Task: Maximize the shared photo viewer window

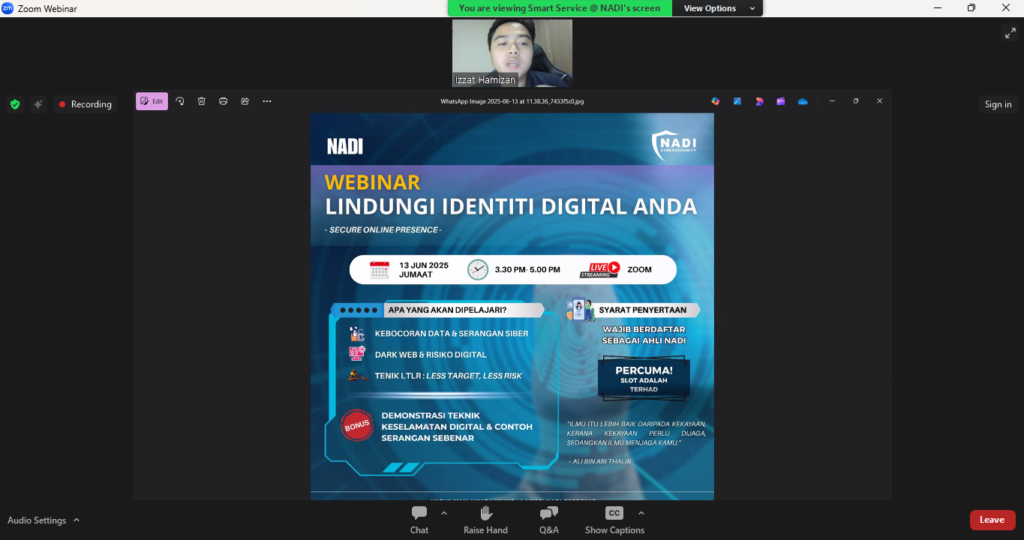Action: pyautogui.click(x=856, y=101)
